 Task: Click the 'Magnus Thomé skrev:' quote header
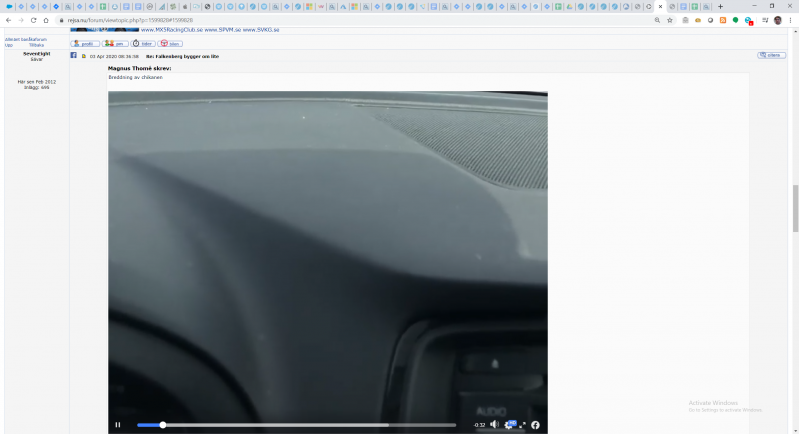[140, 68]
